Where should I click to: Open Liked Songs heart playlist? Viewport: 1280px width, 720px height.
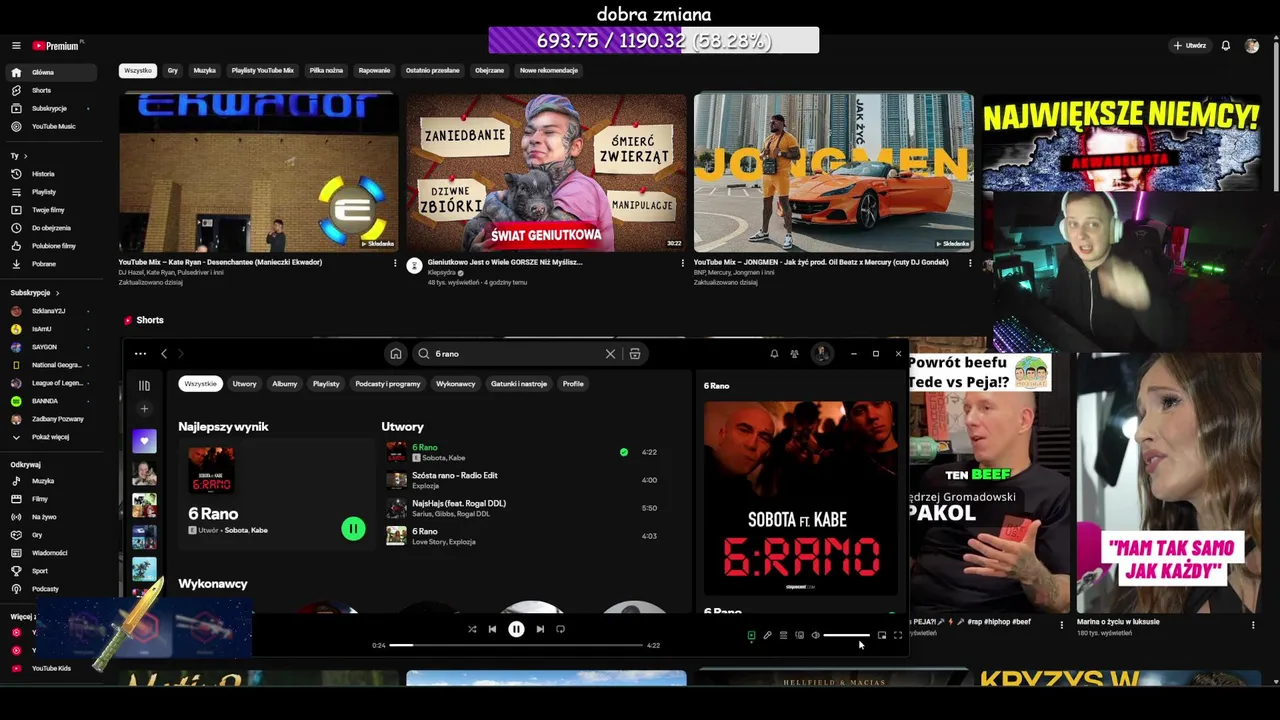coord(144,441)
